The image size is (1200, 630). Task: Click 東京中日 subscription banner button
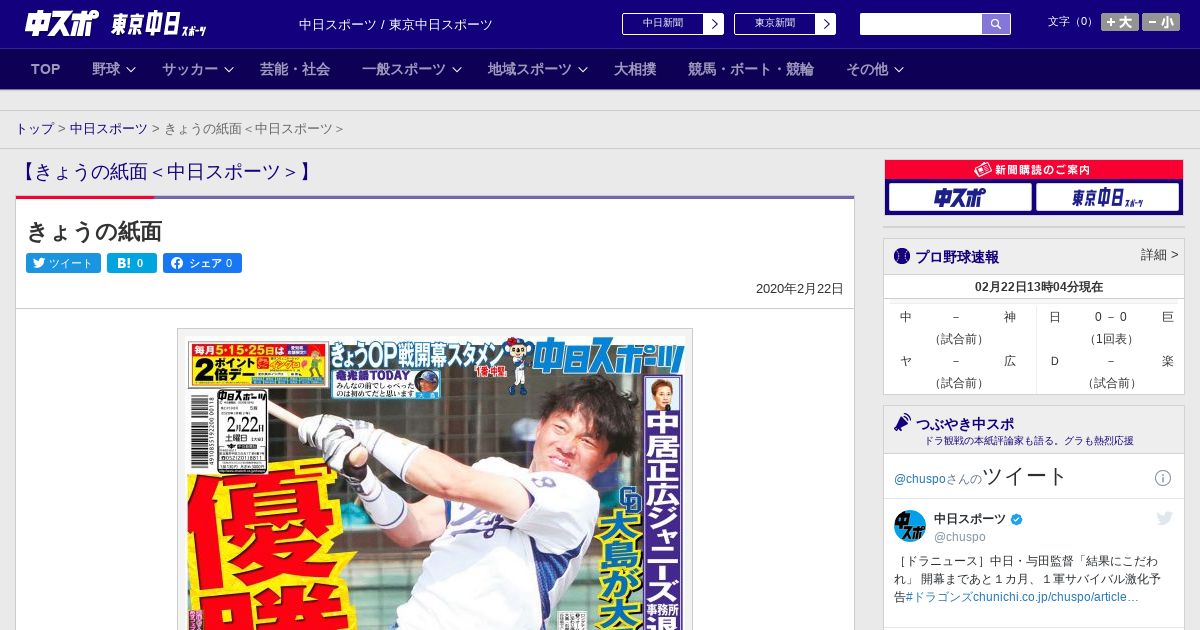1107,198
